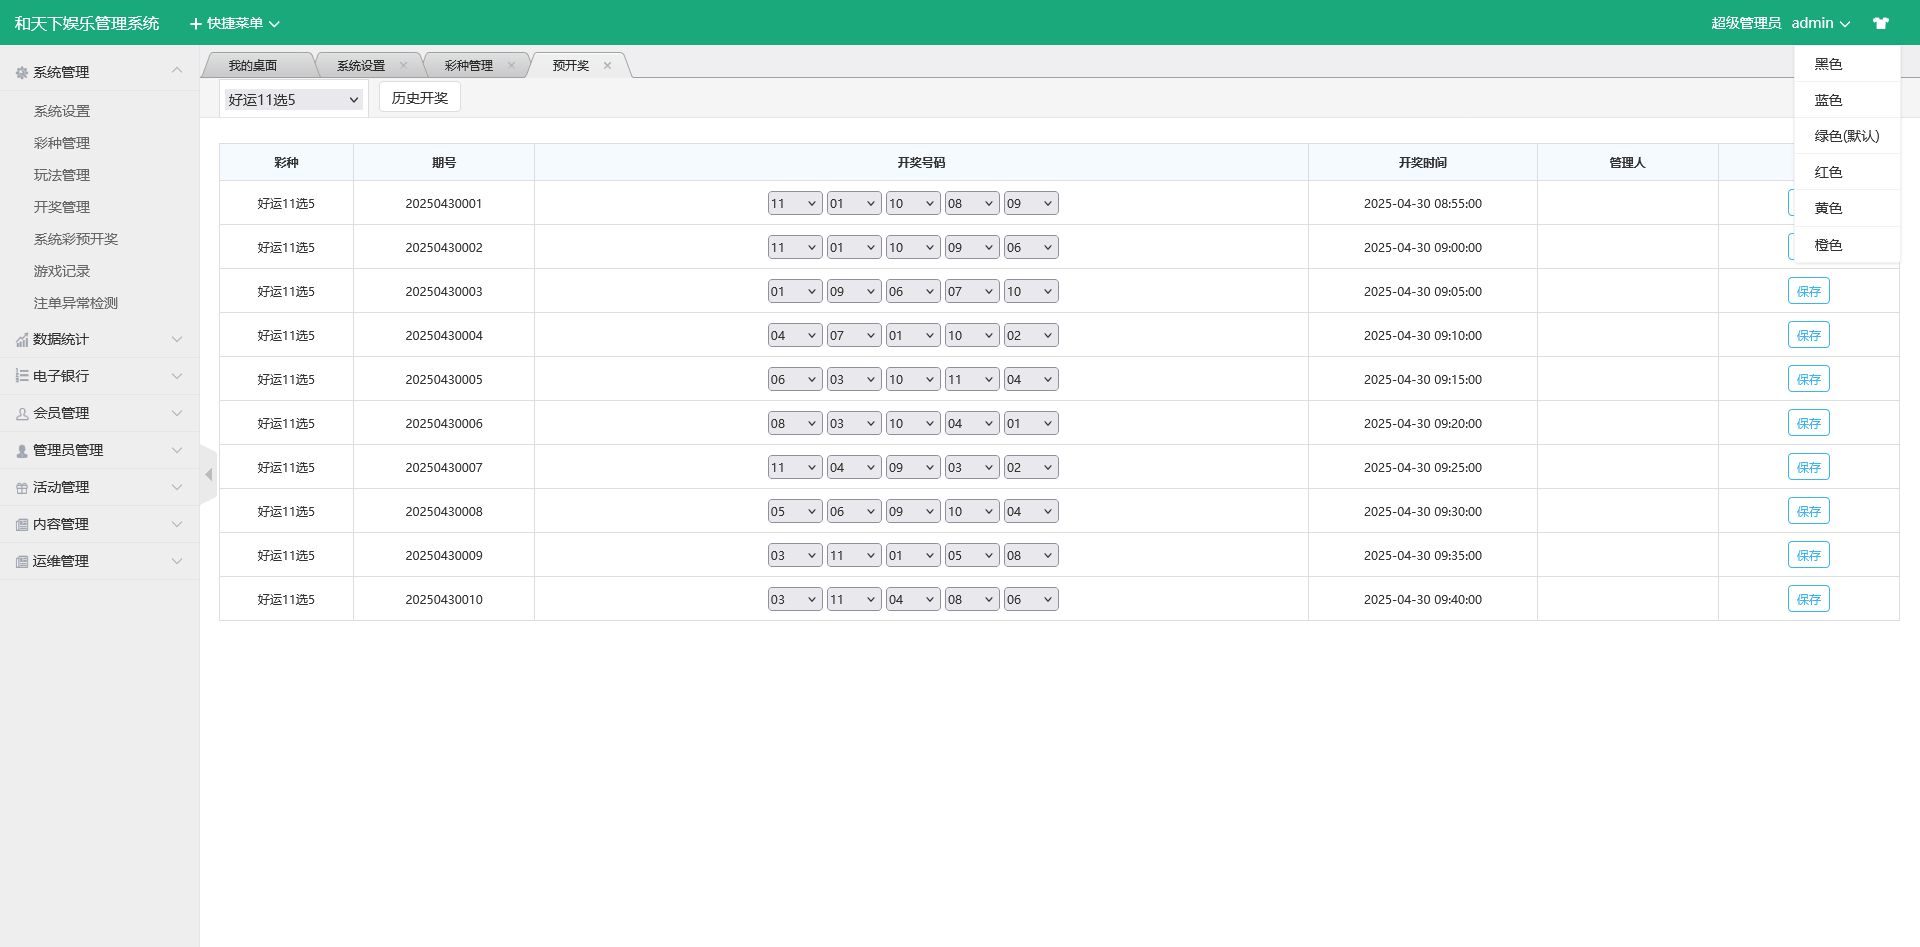Screen dimensions: 1920x947
Task: Open 系统彩预开奖 in the sidebar
Action: click(x=76, y=239)
